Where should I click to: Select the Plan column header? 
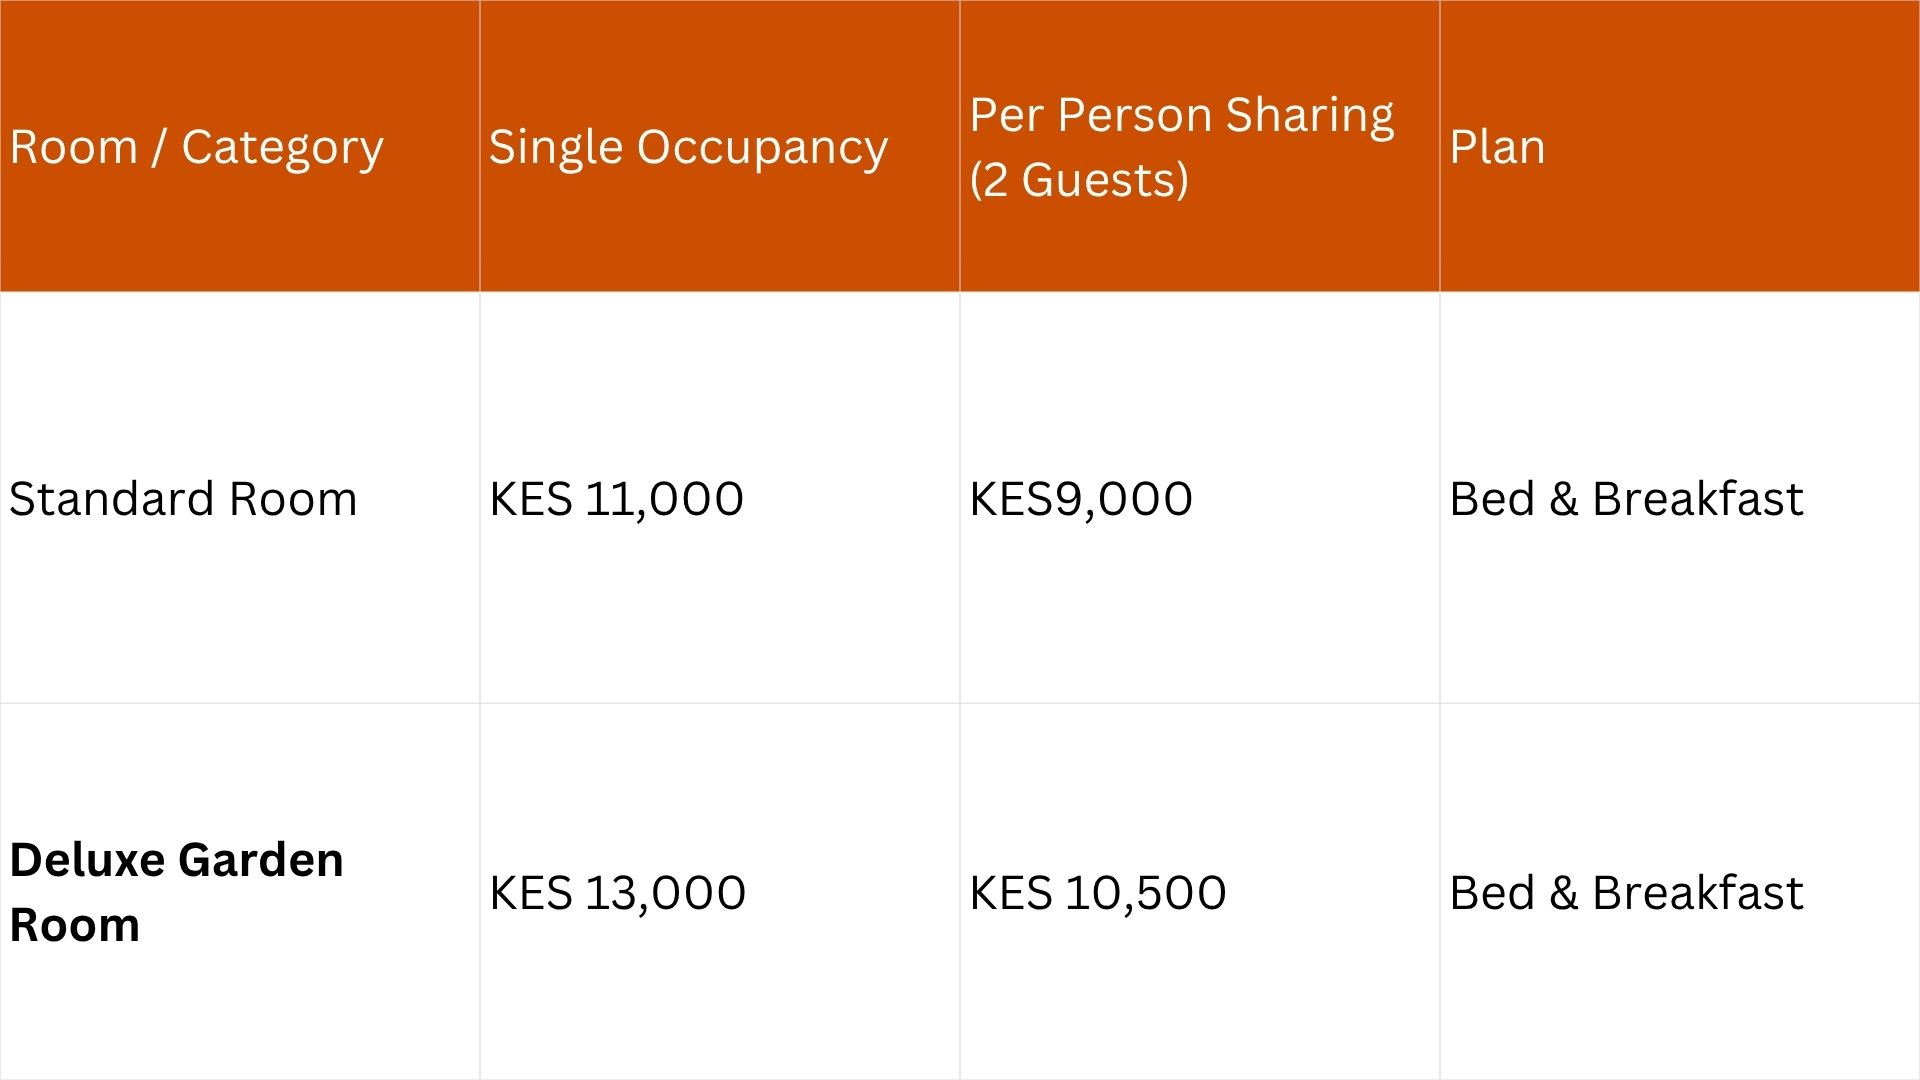[1497, 147]
